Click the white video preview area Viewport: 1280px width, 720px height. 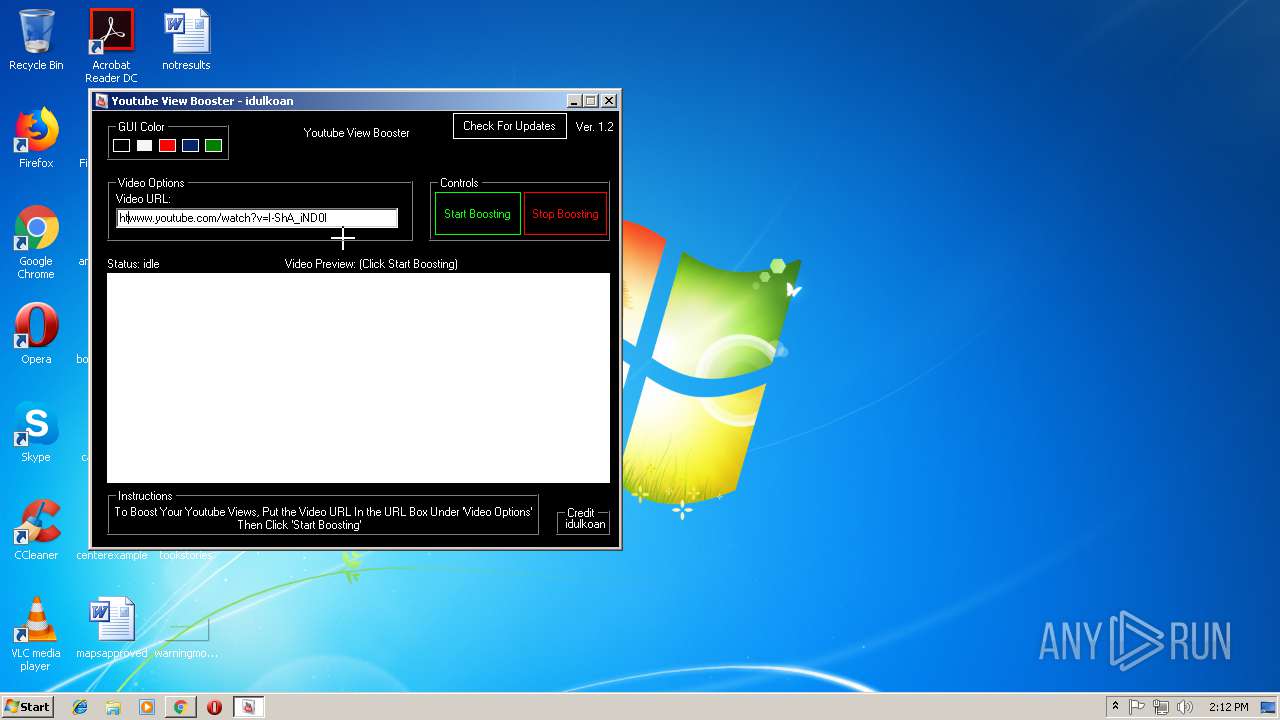[358, 378]
